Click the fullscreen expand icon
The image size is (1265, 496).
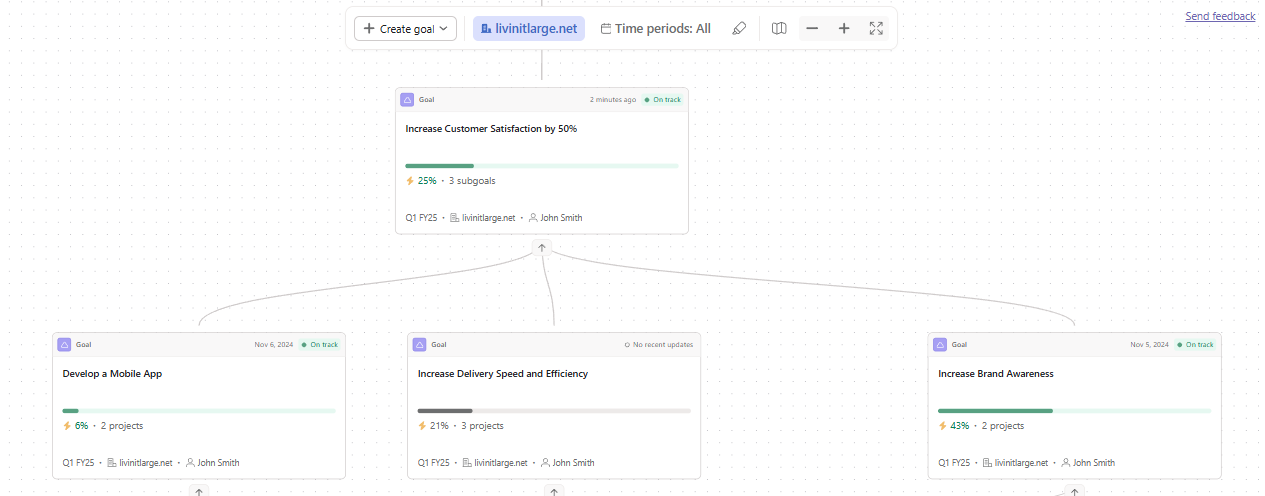pyautogui.click(x=876, y=29)
